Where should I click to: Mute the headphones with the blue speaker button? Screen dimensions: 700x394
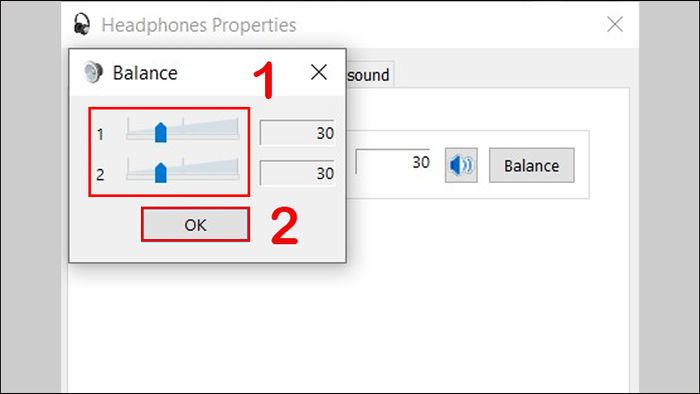click(x=461, y=165)
